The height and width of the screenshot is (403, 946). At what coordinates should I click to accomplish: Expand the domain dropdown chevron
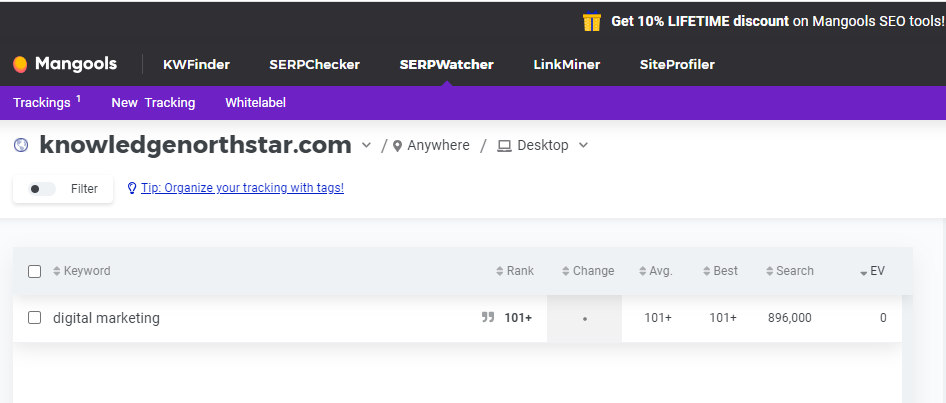coord(366,145)
